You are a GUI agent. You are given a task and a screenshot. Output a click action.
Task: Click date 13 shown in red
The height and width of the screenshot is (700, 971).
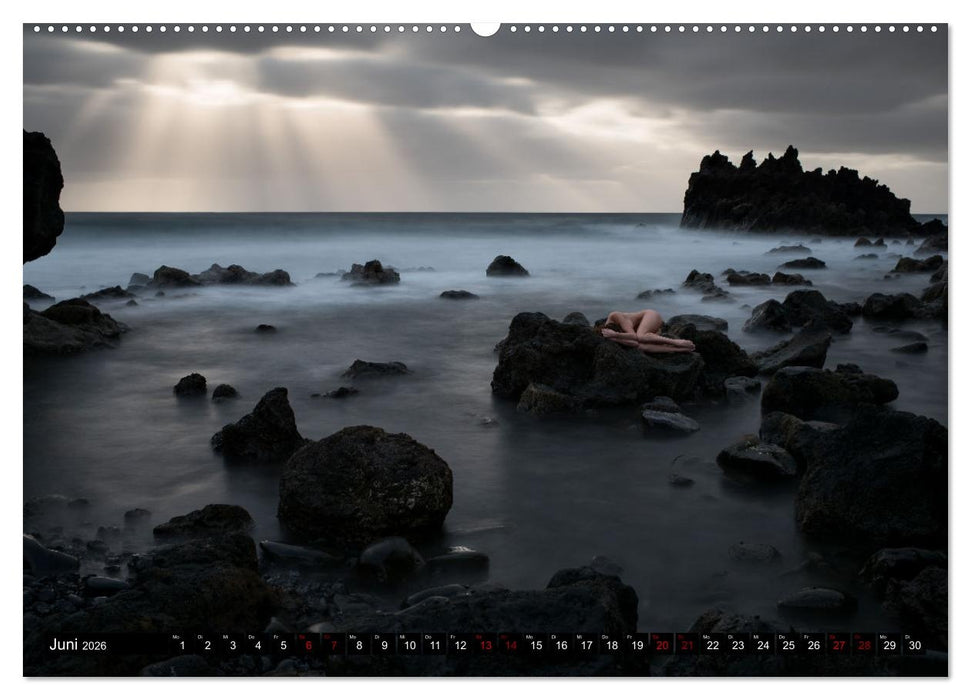point(486,643)
